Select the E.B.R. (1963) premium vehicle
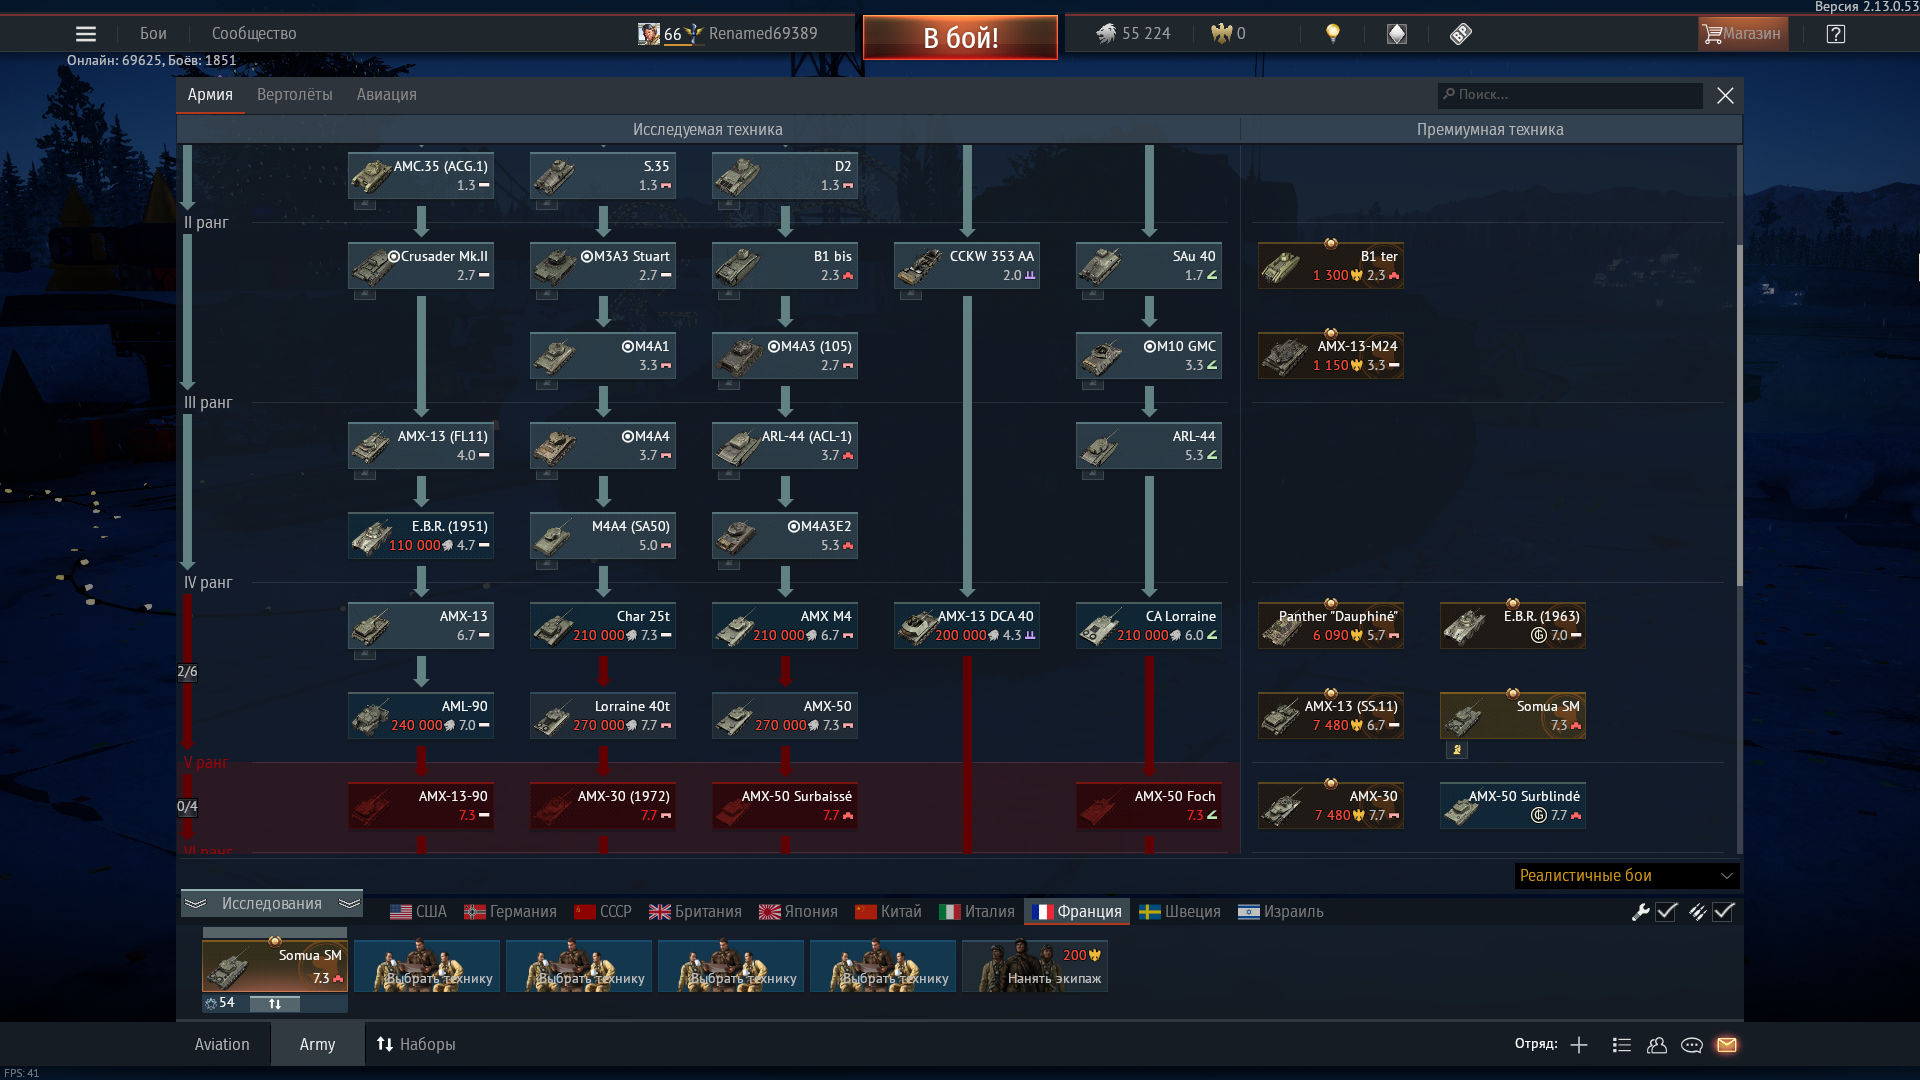This screenshot has width=1920, height=1080. click(x=1513, y=626)
